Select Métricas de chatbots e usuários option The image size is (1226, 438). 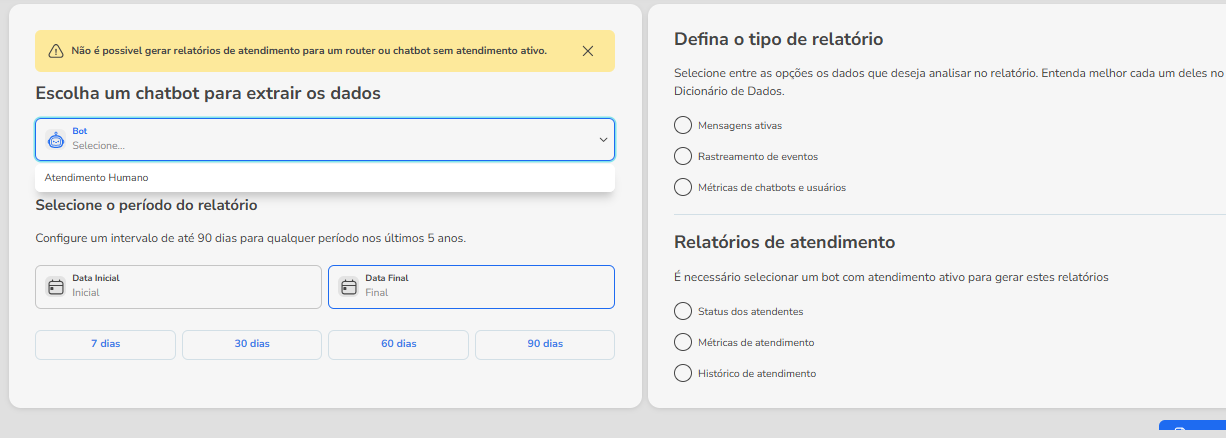(x=683, y=187)
